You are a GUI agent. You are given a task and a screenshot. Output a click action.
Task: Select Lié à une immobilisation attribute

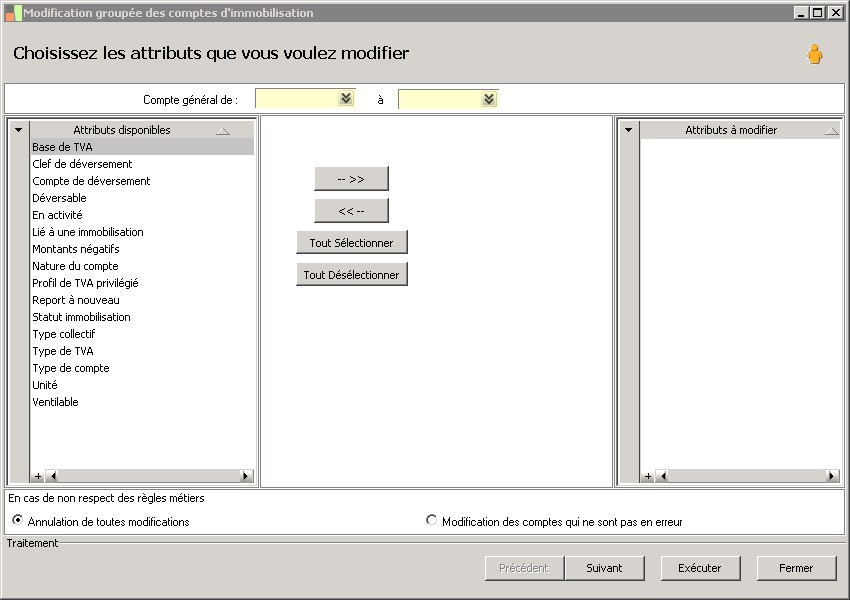pos(142,232)
